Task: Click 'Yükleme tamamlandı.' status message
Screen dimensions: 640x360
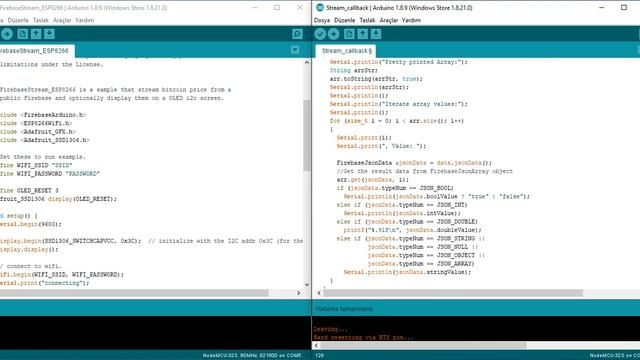Action: click(x=344, y=309)
